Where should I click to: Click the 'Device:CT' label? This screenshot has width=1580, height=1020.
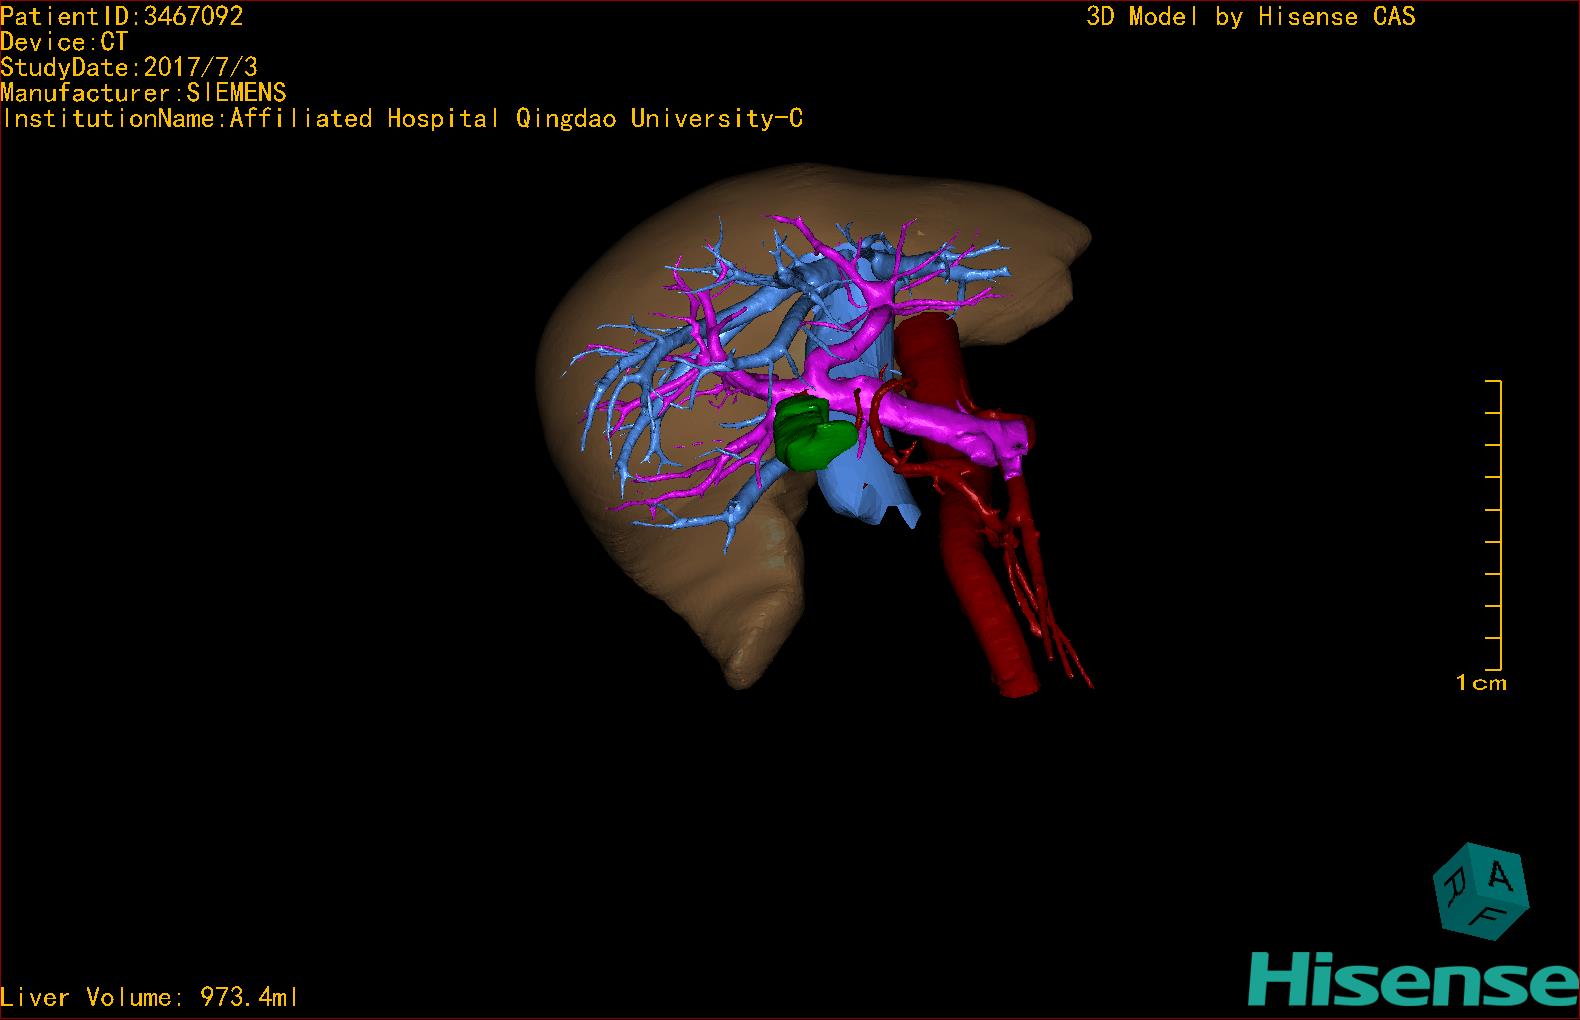pyautogui.click(x=64, y=42)
